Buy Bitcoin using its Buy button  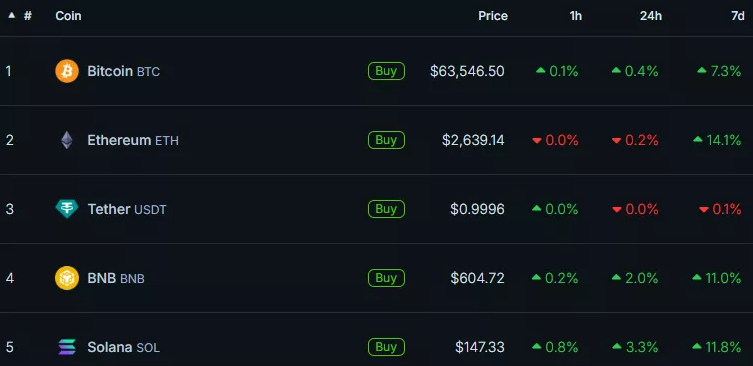(x=386, y=71)
